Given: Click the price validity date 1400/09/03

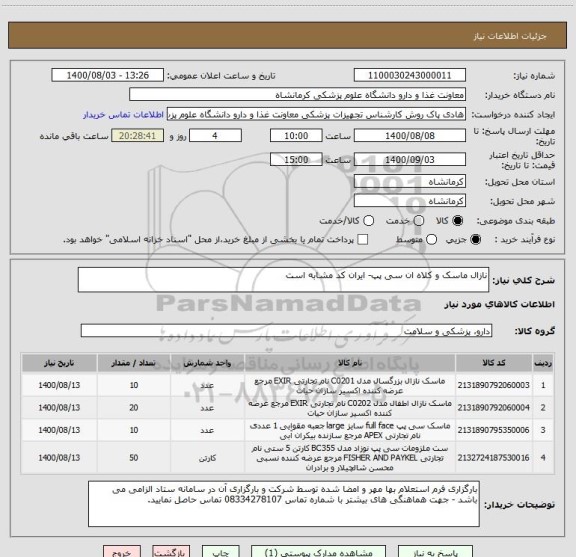Looking at the screenshot, I should pyautogui.click(x=410, y=159).
